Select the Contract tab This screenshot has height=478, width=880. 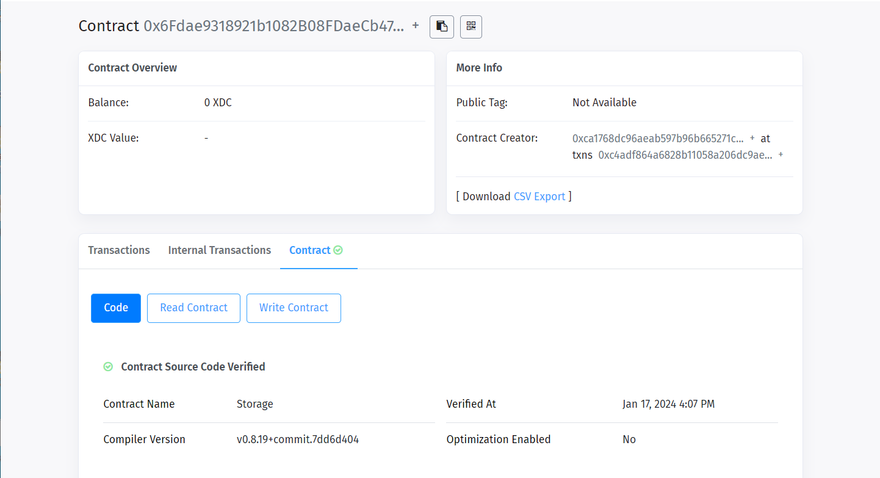[x=309, y=250]
